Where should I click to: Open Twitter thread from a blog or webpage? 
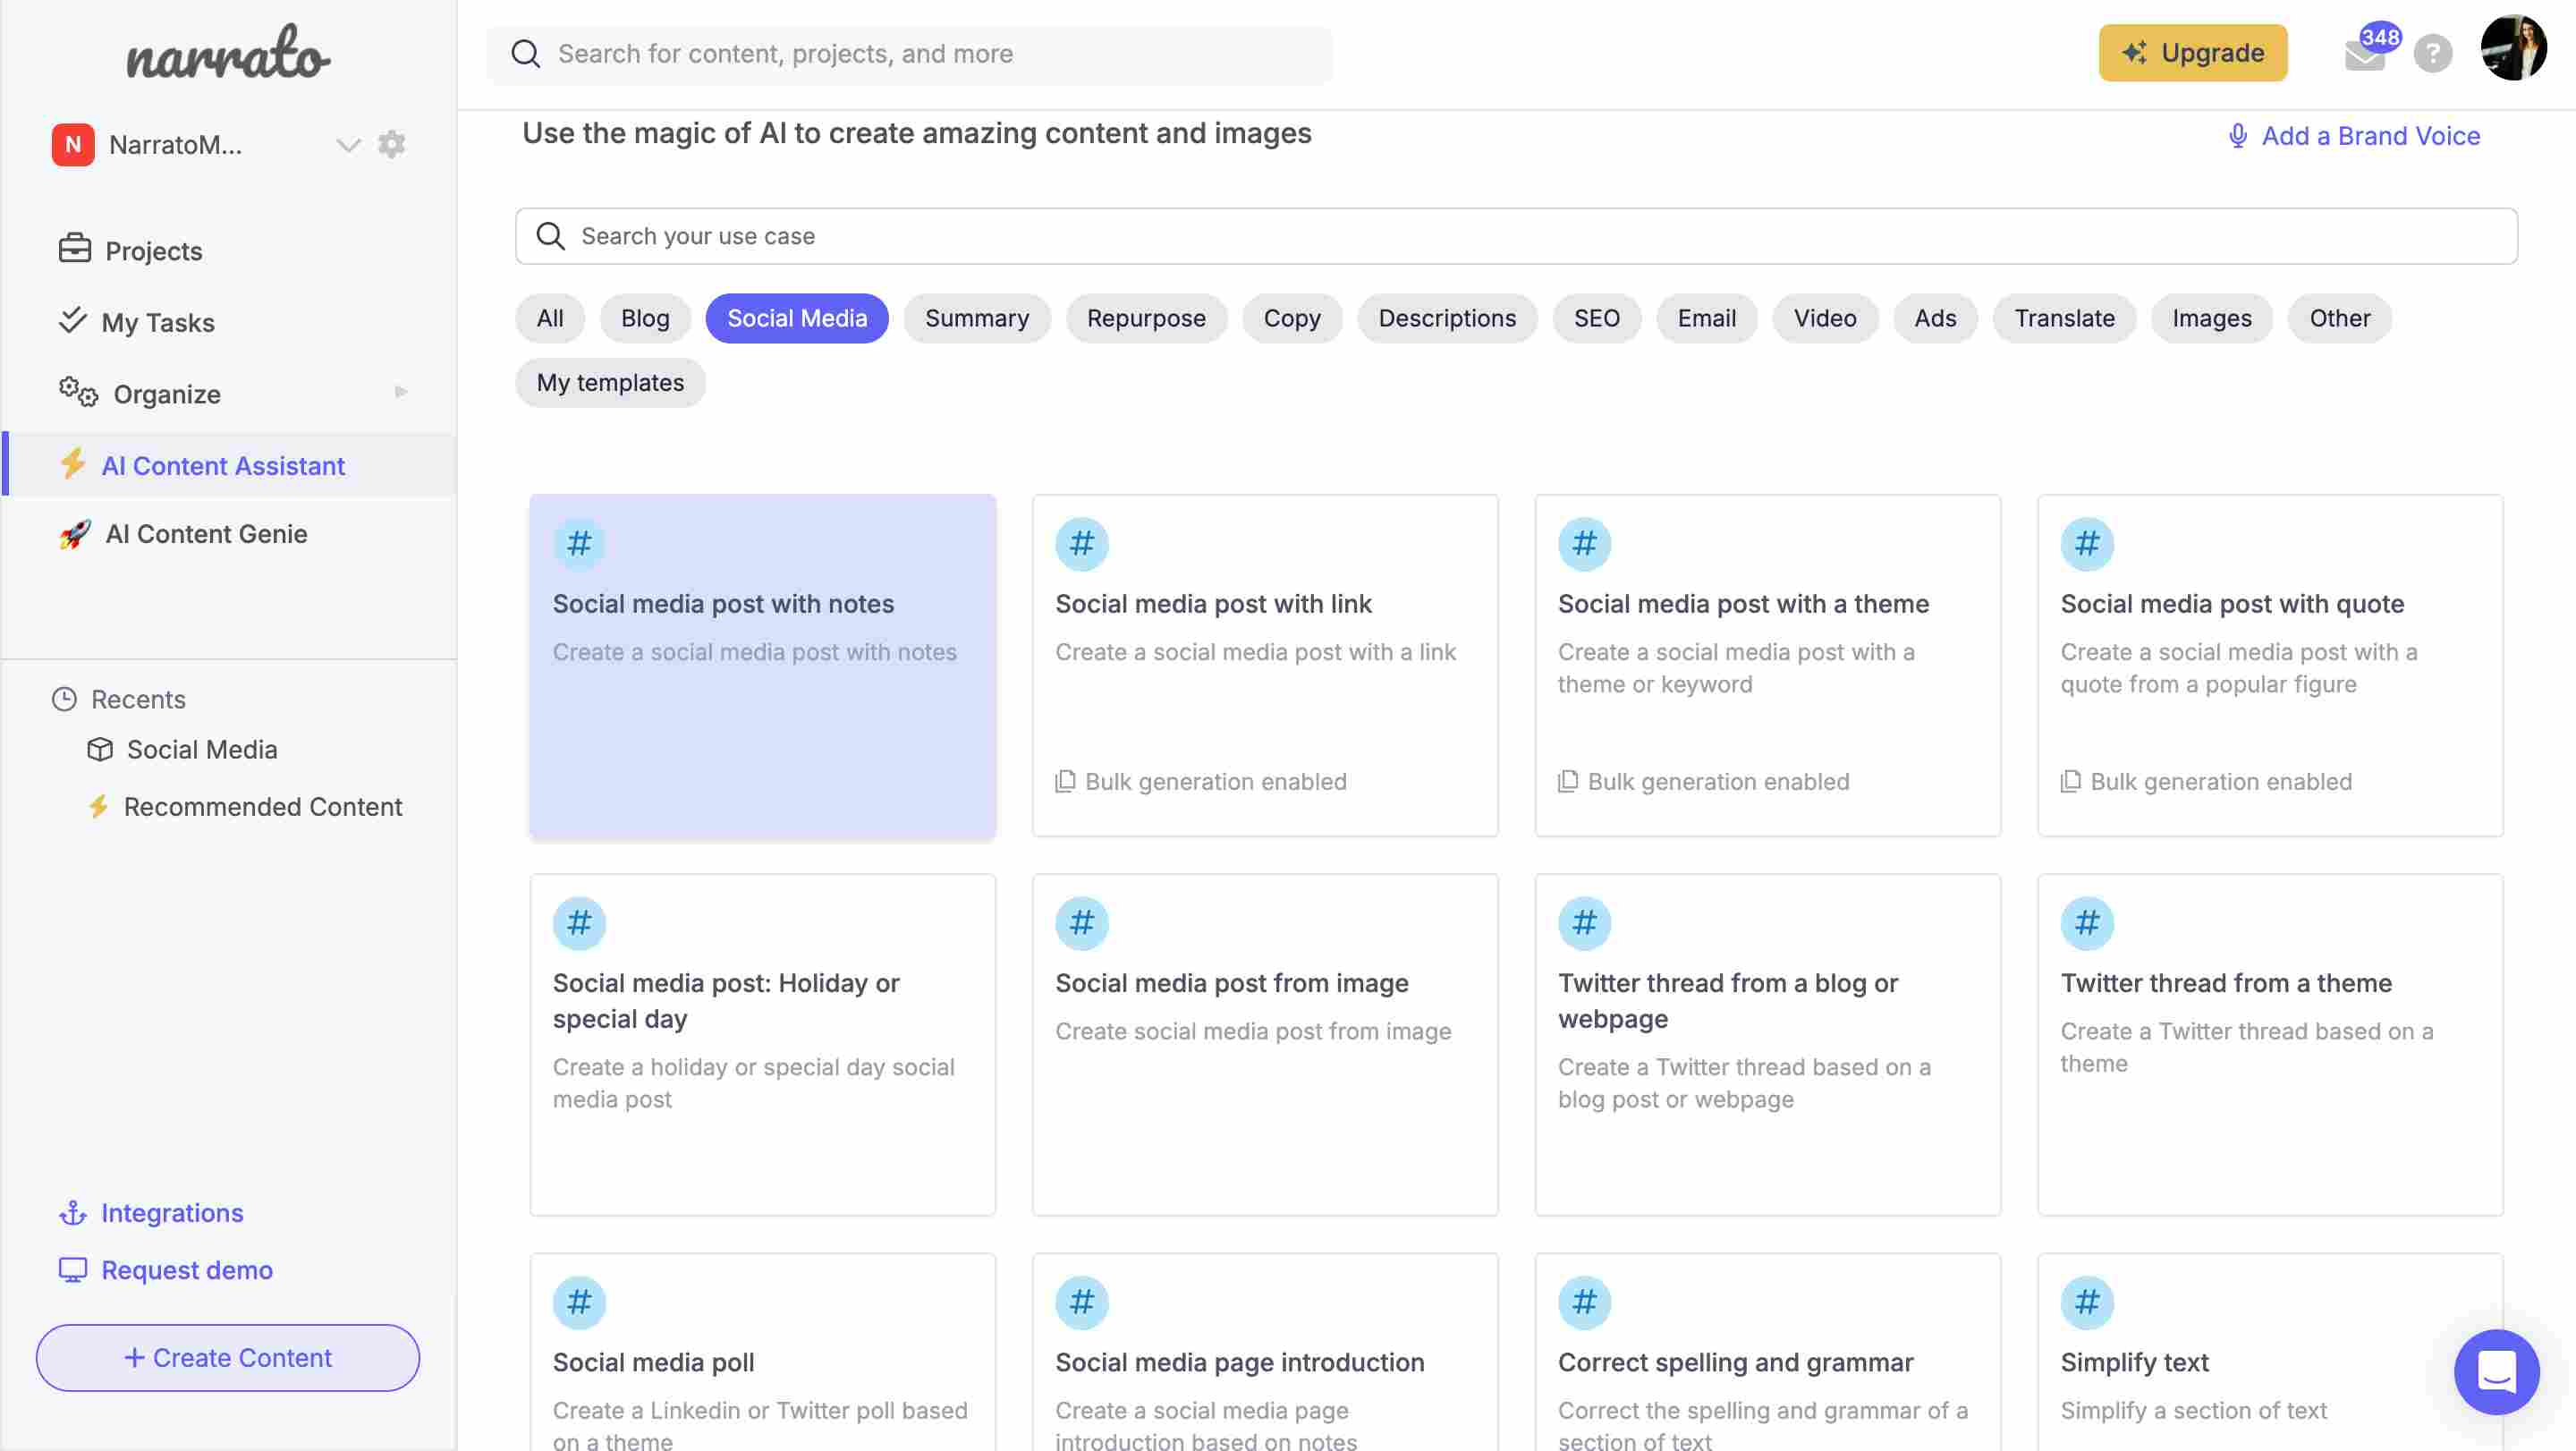coord(1768,1045)
